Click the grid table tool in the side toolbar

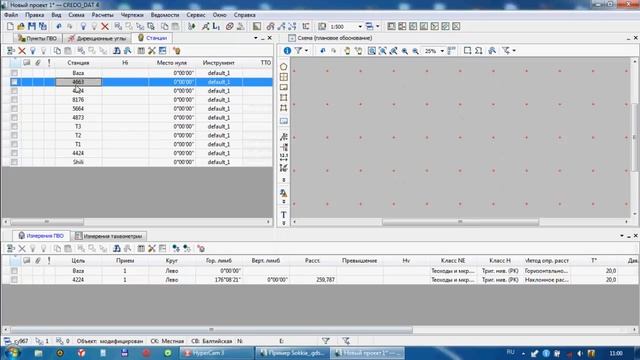point(283,77)
